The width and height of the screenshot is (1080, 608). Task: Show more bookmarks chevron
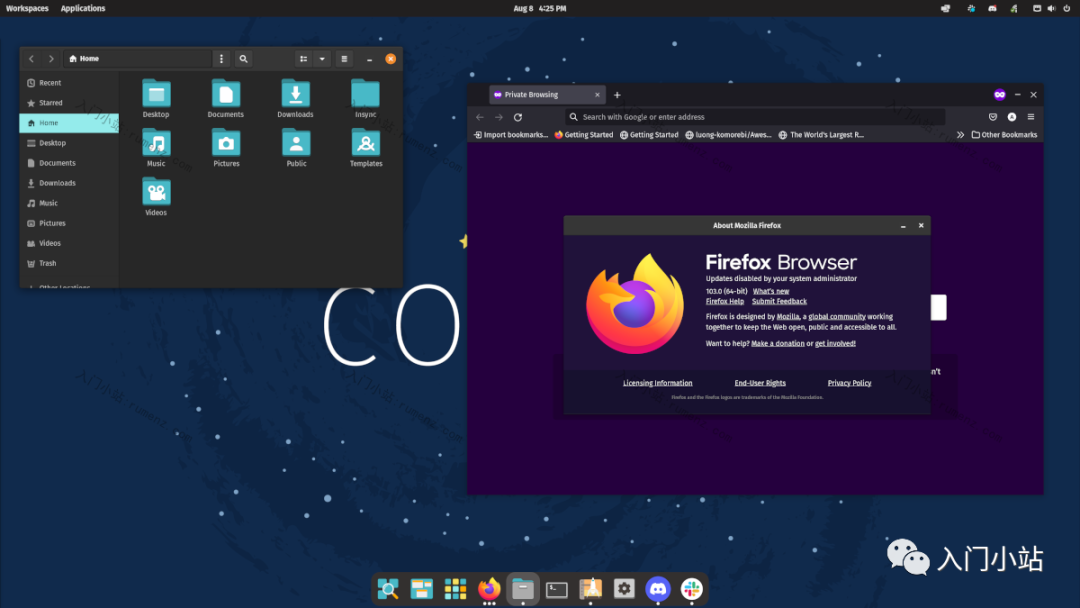click(x=960, y=135)
